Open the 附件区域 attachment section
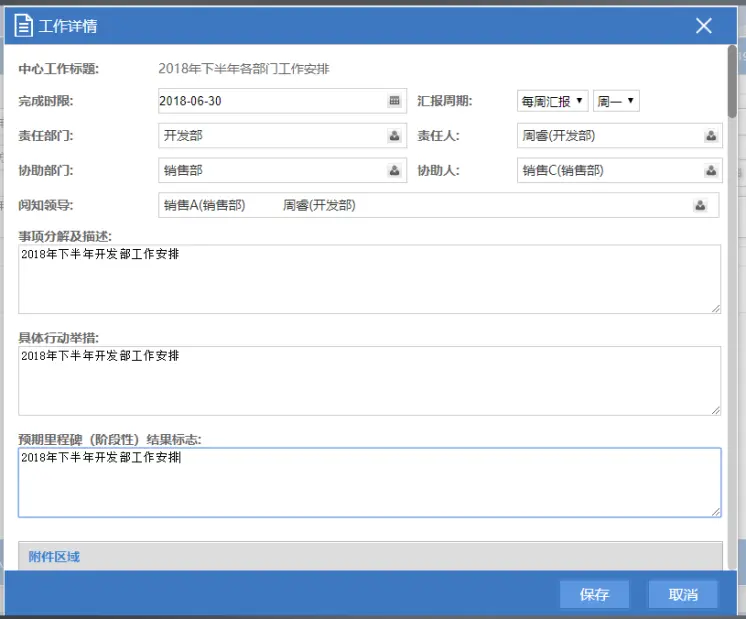This screenshot has height=619, width=746. [x=370, y=556]
